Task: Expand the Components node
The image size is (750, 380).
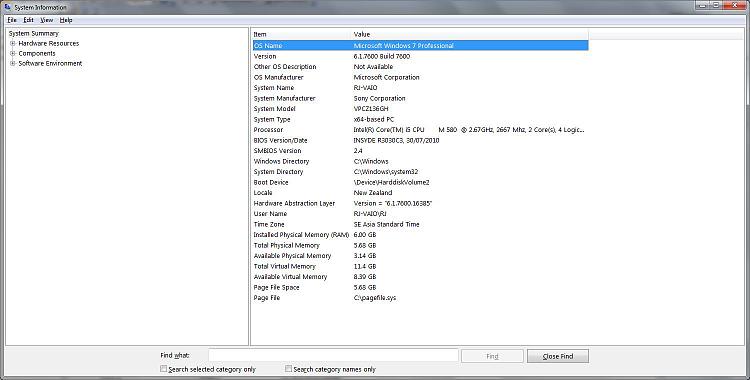Action: [13, 54]
